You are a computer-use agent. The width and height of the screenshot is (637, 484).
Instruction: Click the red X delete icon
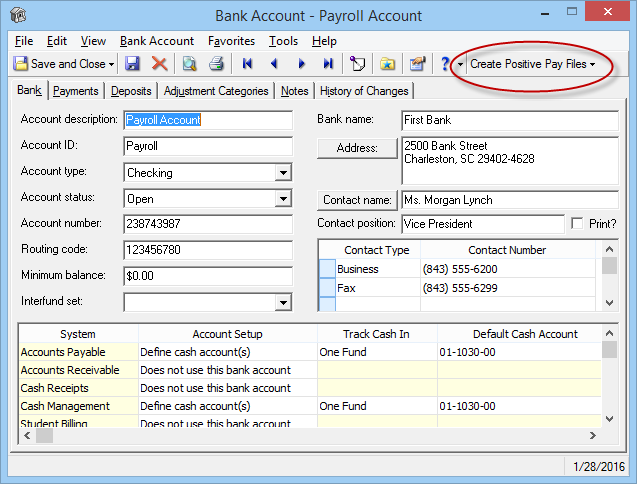(159, 64)
